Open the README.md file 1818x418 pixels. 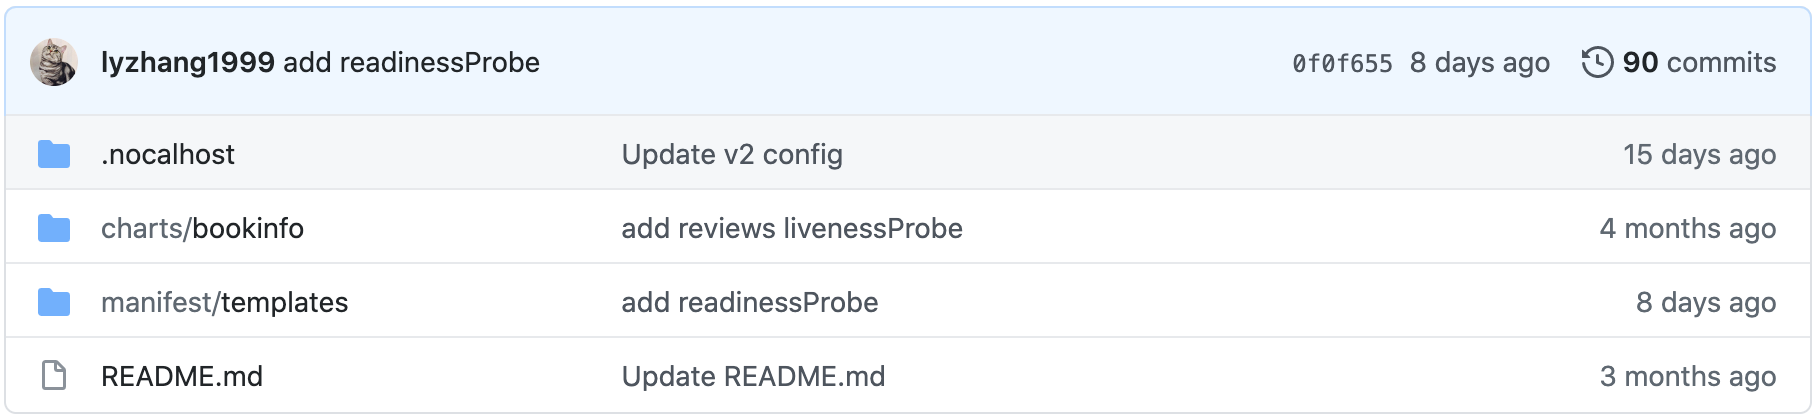click(x=181, y=376)
